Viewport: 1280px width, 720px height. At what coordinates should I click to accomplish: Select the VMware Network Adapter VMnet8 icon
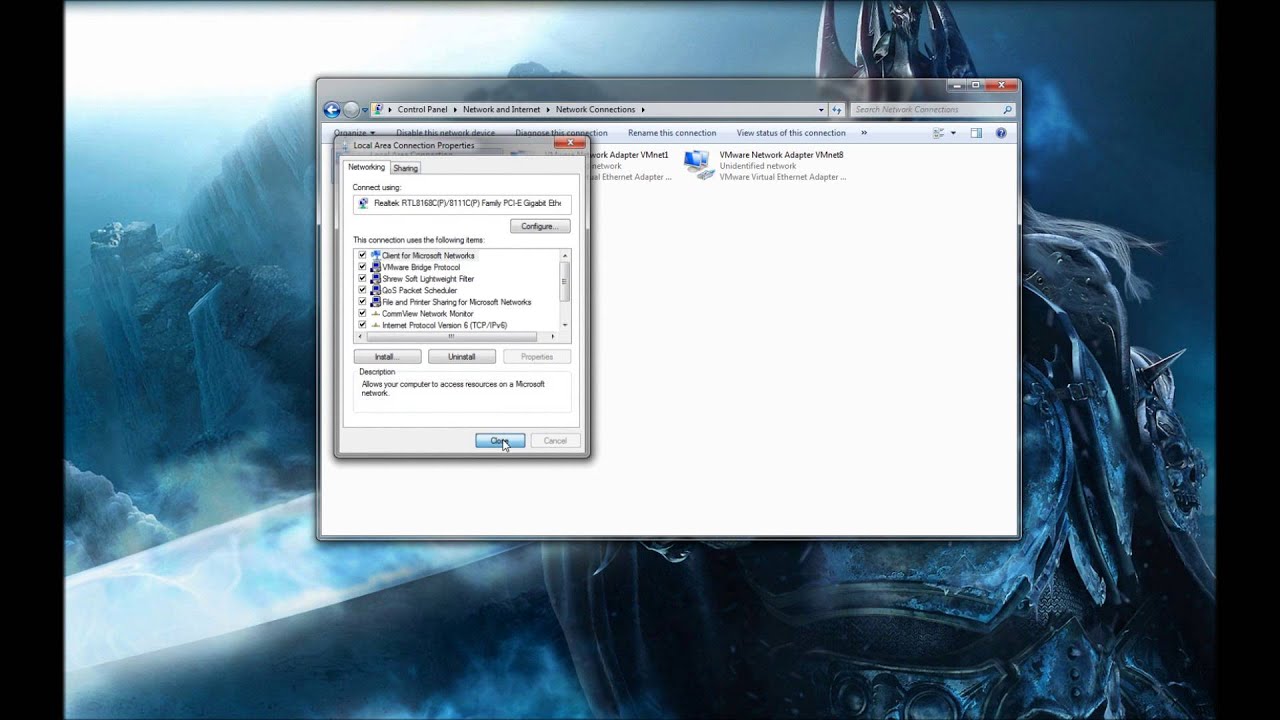(699, 165)
